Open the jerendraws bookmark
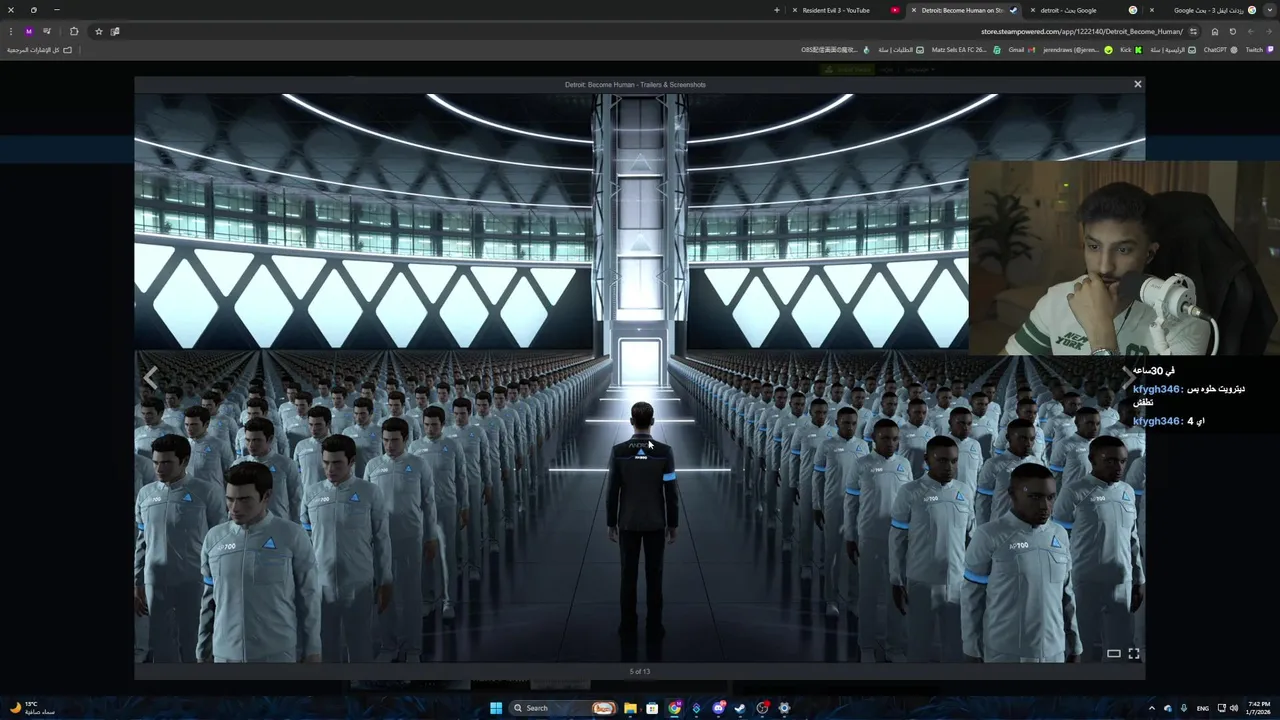The width and height of the screenshot is (1280, 720). 1078,49
